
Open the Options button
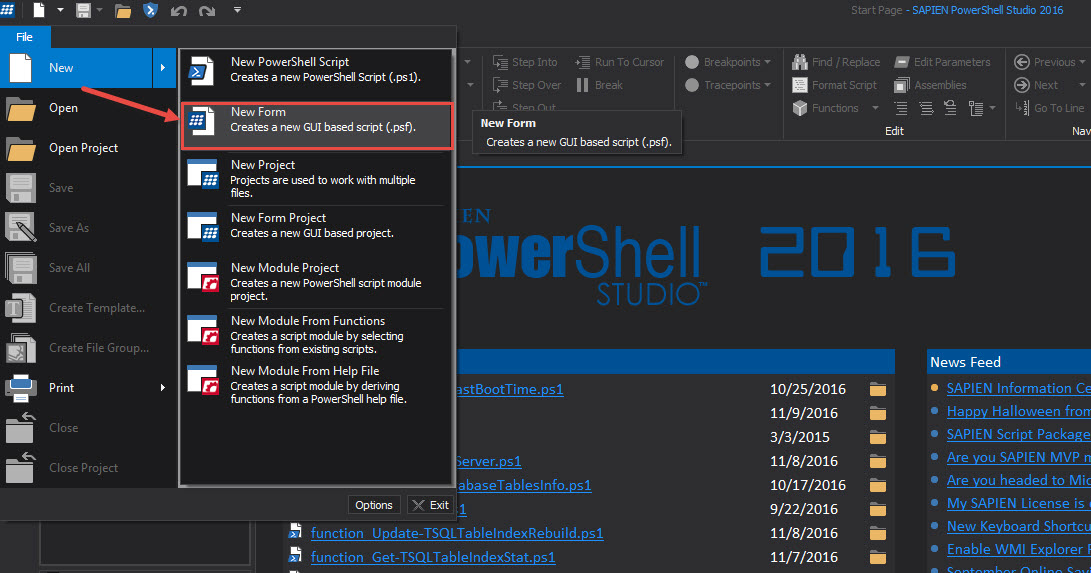[x=374, y=505]
